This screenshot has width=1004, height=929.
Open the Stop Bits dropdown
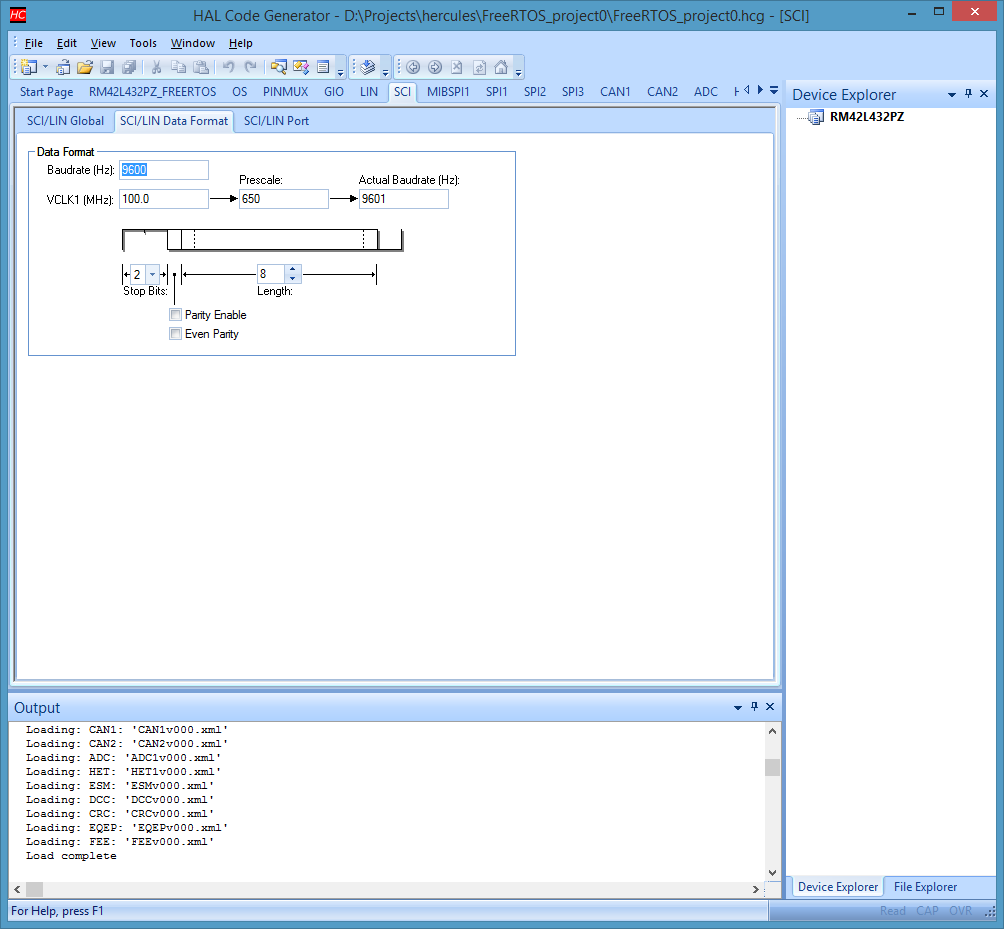click(x=152, y=274)
